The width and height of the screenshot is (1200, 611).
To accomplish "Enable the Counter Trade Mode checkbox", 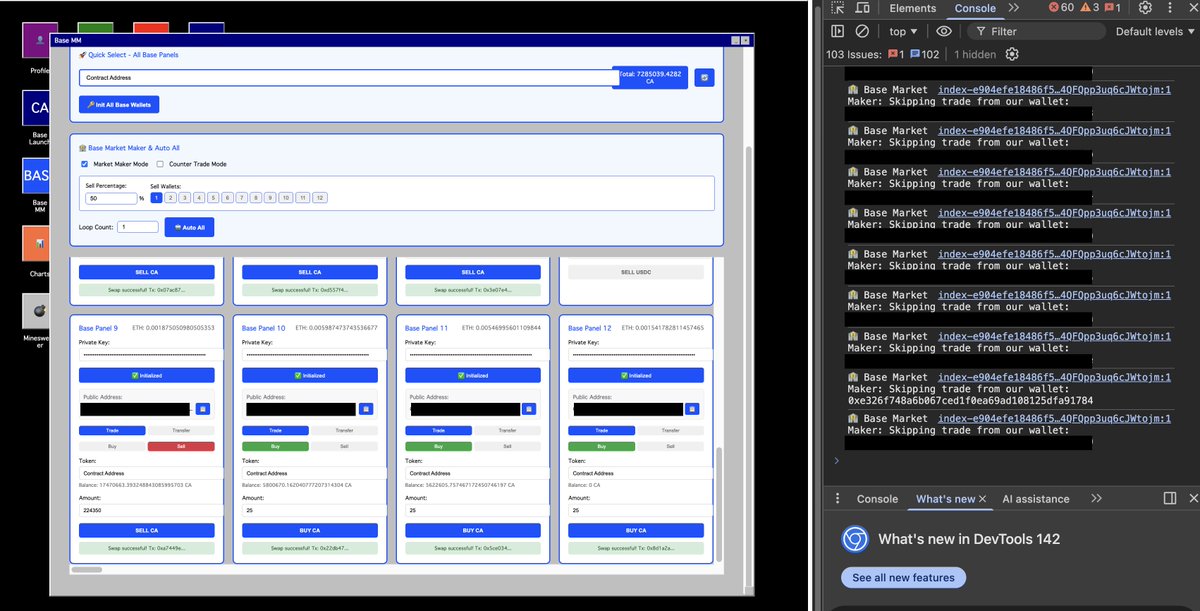I will (160, 164).
